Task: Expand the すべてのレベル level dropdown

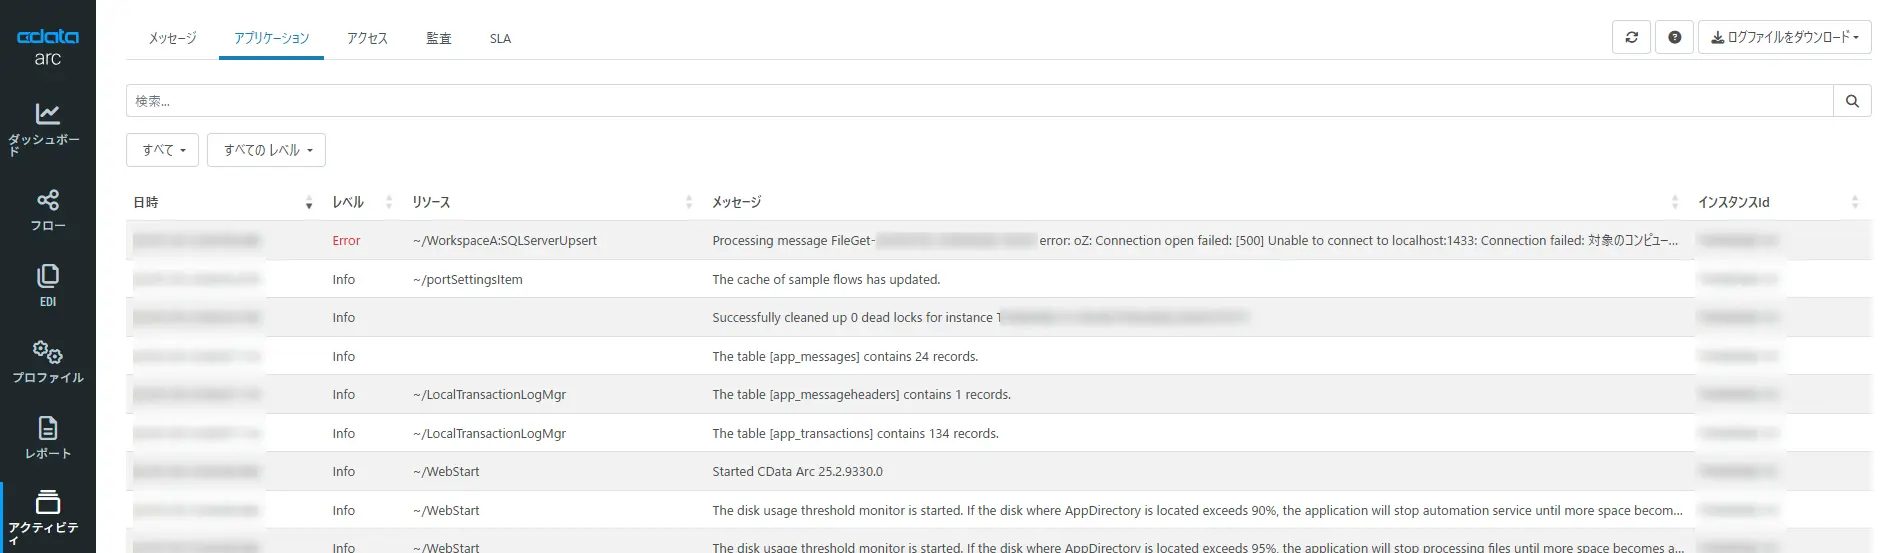Action: pyautogui.click(x=266, y=150)
